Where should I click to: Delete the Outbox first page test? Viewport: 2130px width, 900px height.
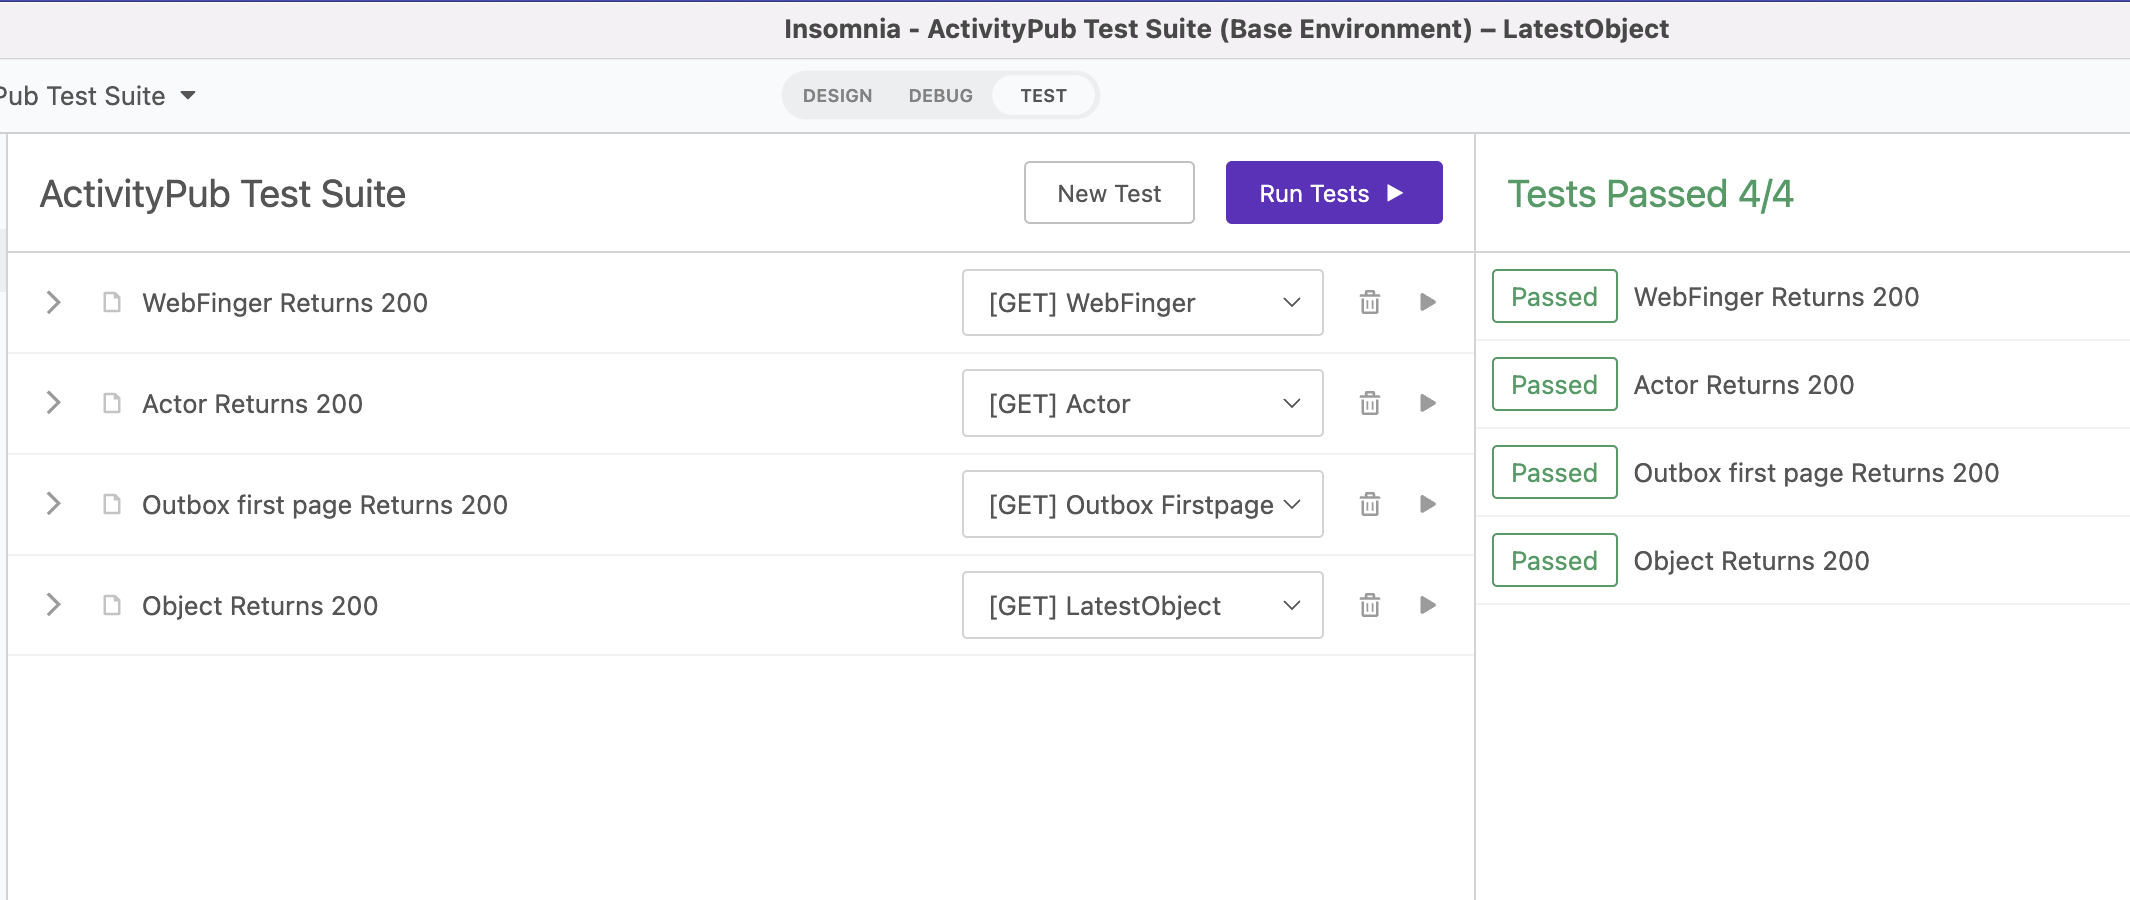pyautogui.click(x=1370, y=504)
